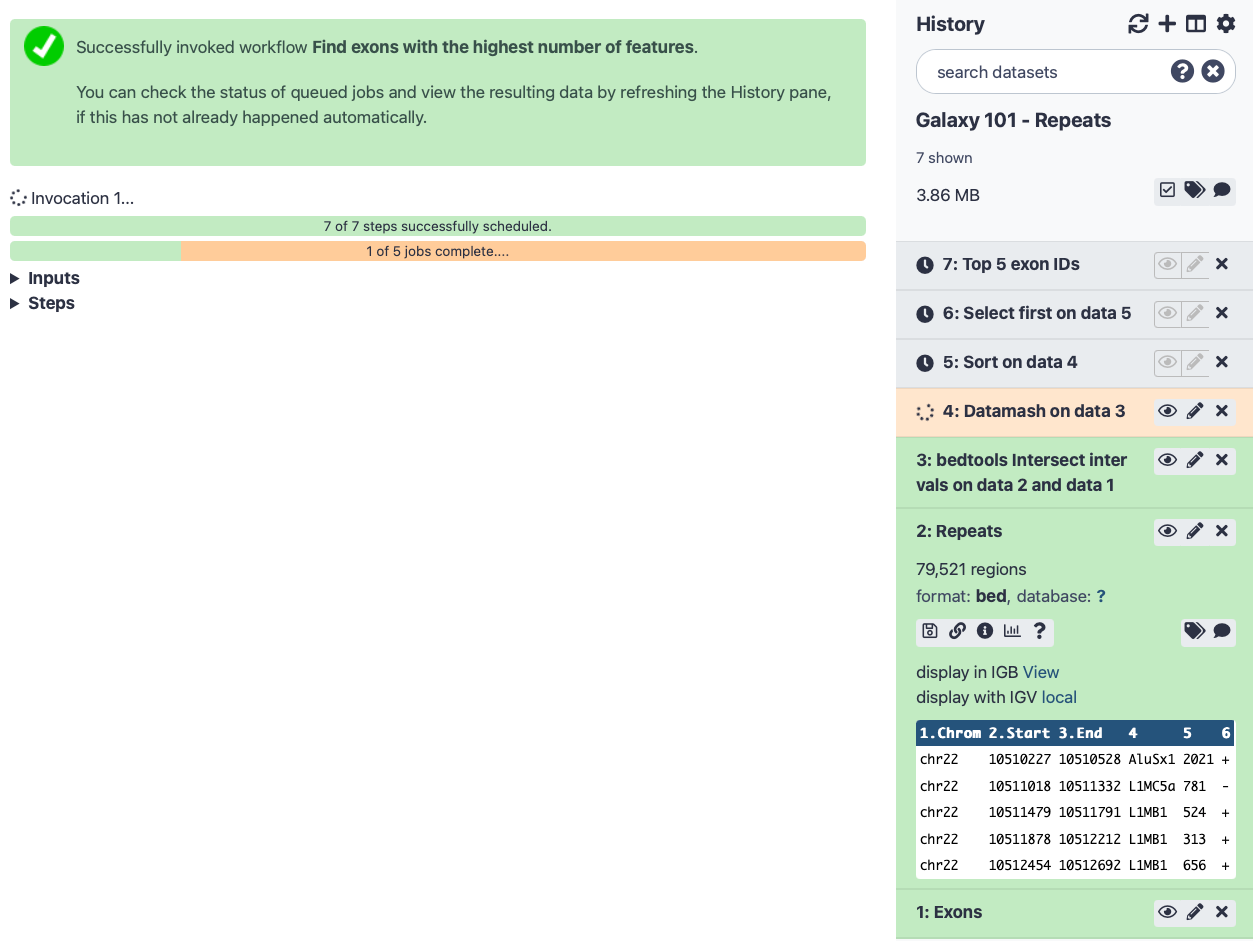Expand bedtools Intersect intervals dataset title

(1021, 472)
